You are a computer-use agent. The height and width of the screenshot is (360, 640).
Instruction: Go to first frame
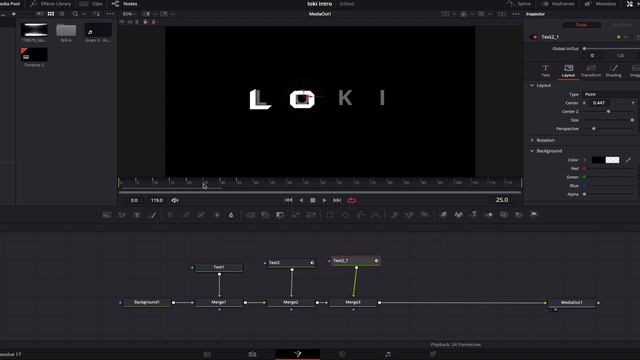[288, 200]
